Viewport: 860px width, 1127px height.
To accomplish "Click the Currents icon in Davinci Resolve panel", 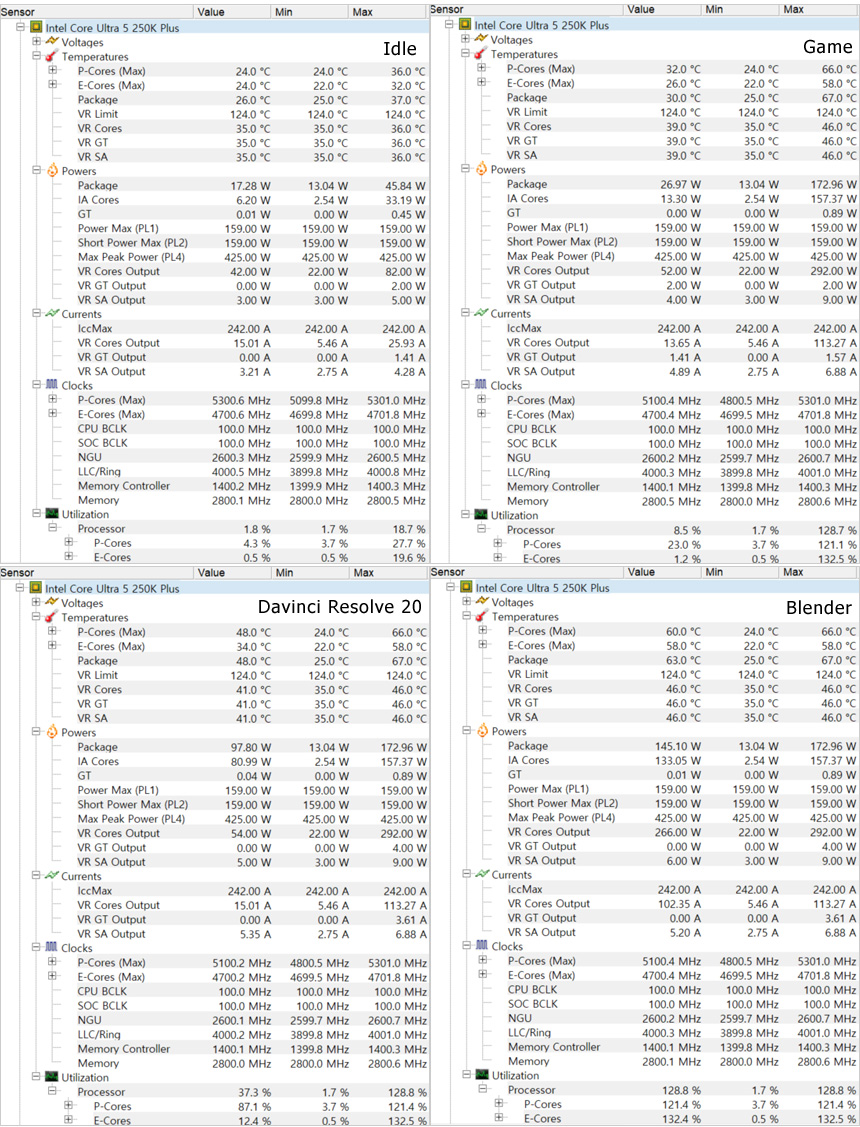I will (52, 877).
